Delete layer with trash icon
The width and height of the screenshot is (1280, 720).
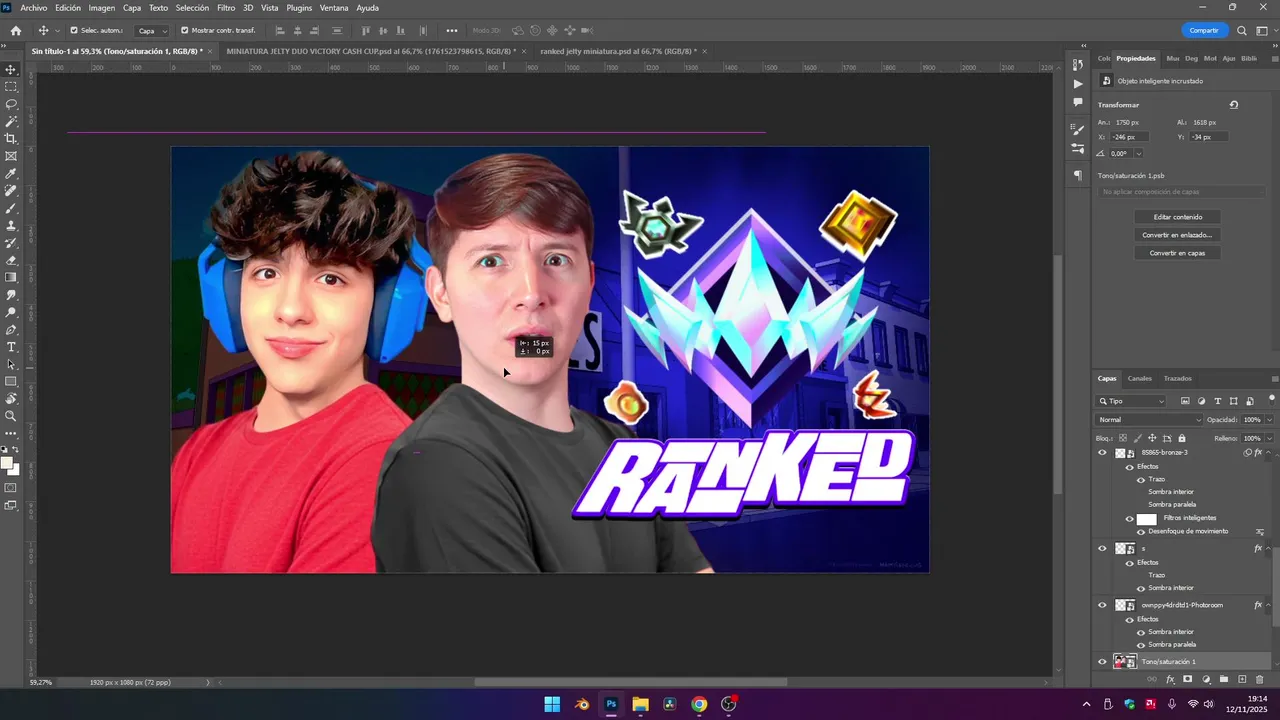(1260, 679)
